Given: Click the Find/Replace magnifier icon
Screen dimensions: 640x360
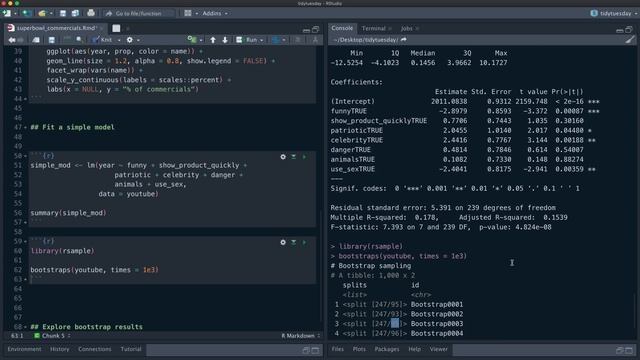Looking at the screenshot, I should click(79, 40).
